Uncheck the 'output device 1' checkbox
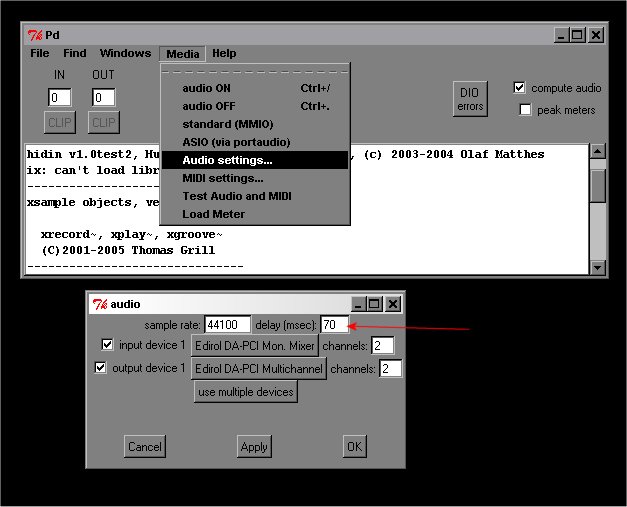This screenshot has width=627, height=507. [x=101, y=368]
